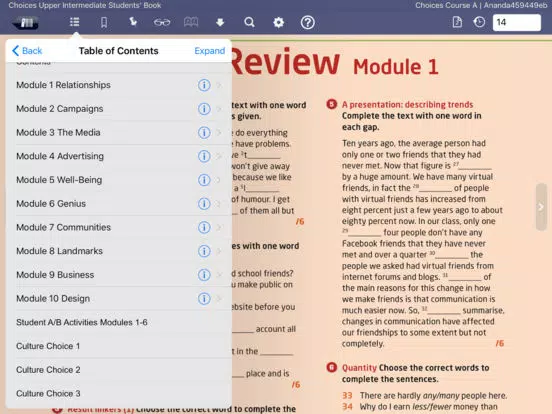This screenshot has height=414, width=552.
Task: Open the history clock icon
Action: click(x=479, y=22)
